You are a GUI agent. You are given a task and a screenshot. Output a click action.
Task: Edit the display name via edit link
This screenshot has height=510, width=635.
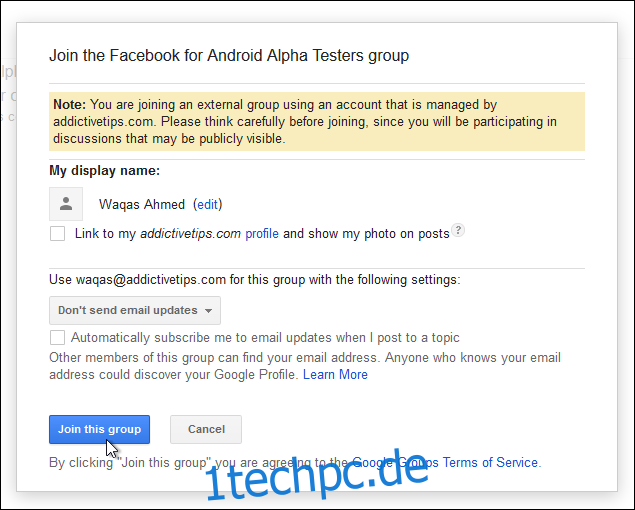pos(207,205)
